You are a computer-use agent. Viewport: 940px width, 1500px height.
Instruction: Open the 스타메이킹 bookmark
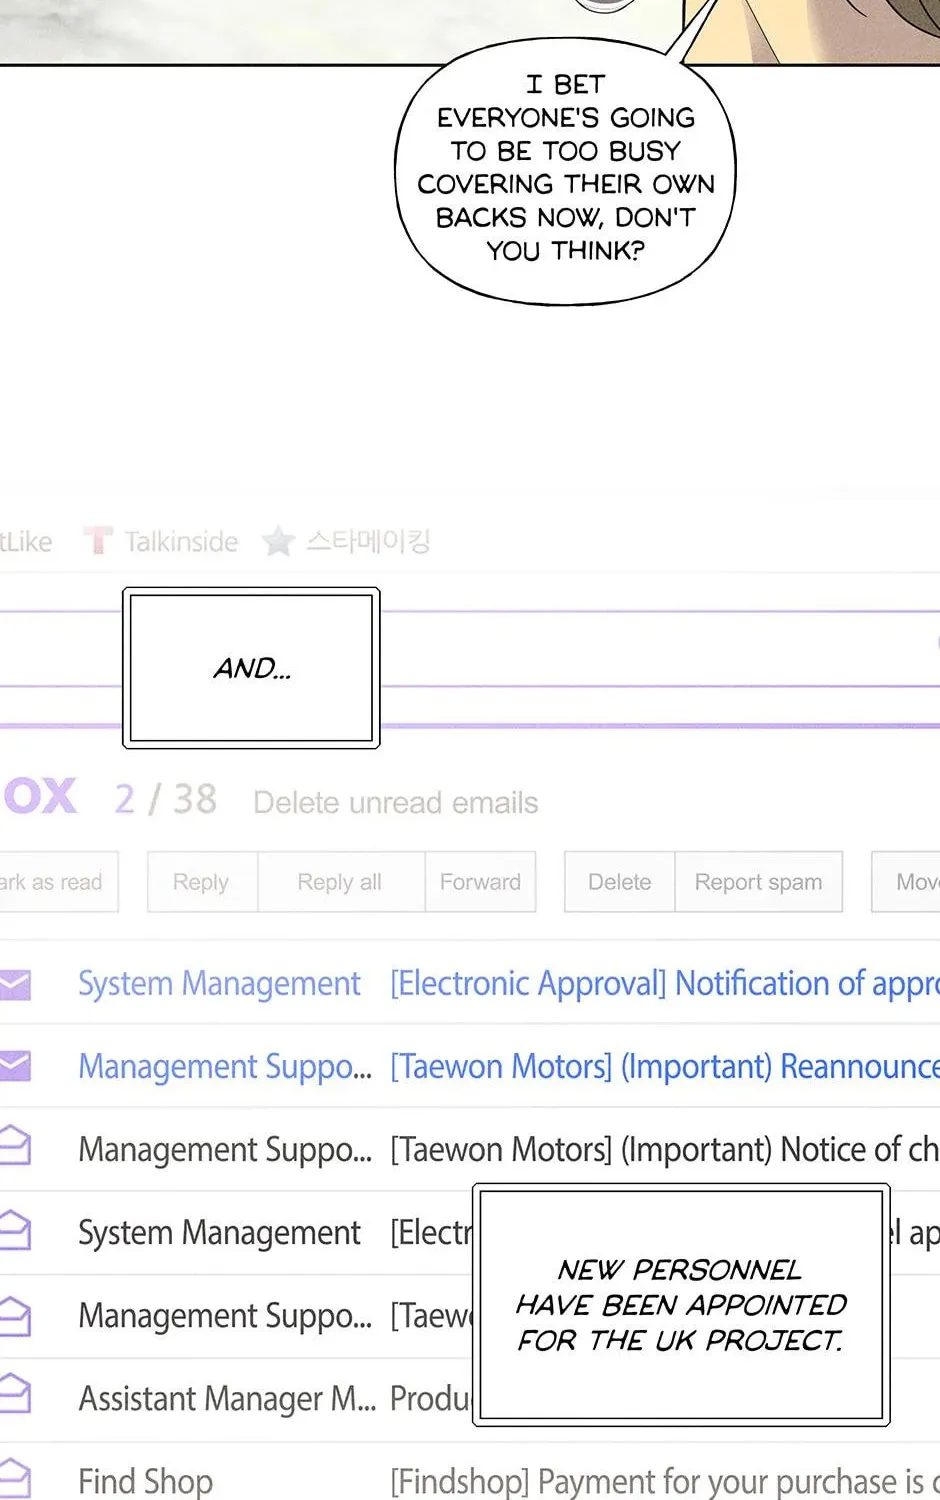tap(368, 541)
